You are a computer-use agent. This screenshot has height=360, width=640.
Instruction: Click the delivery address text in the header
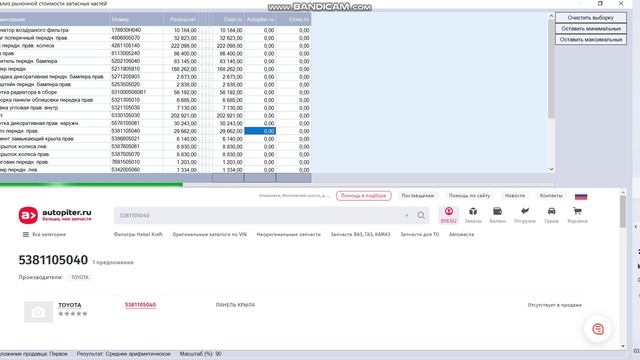coord(294,196)
